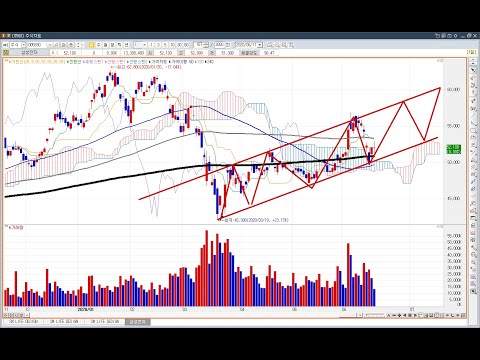Click the spinner beside the 161 field

[206, 45]
